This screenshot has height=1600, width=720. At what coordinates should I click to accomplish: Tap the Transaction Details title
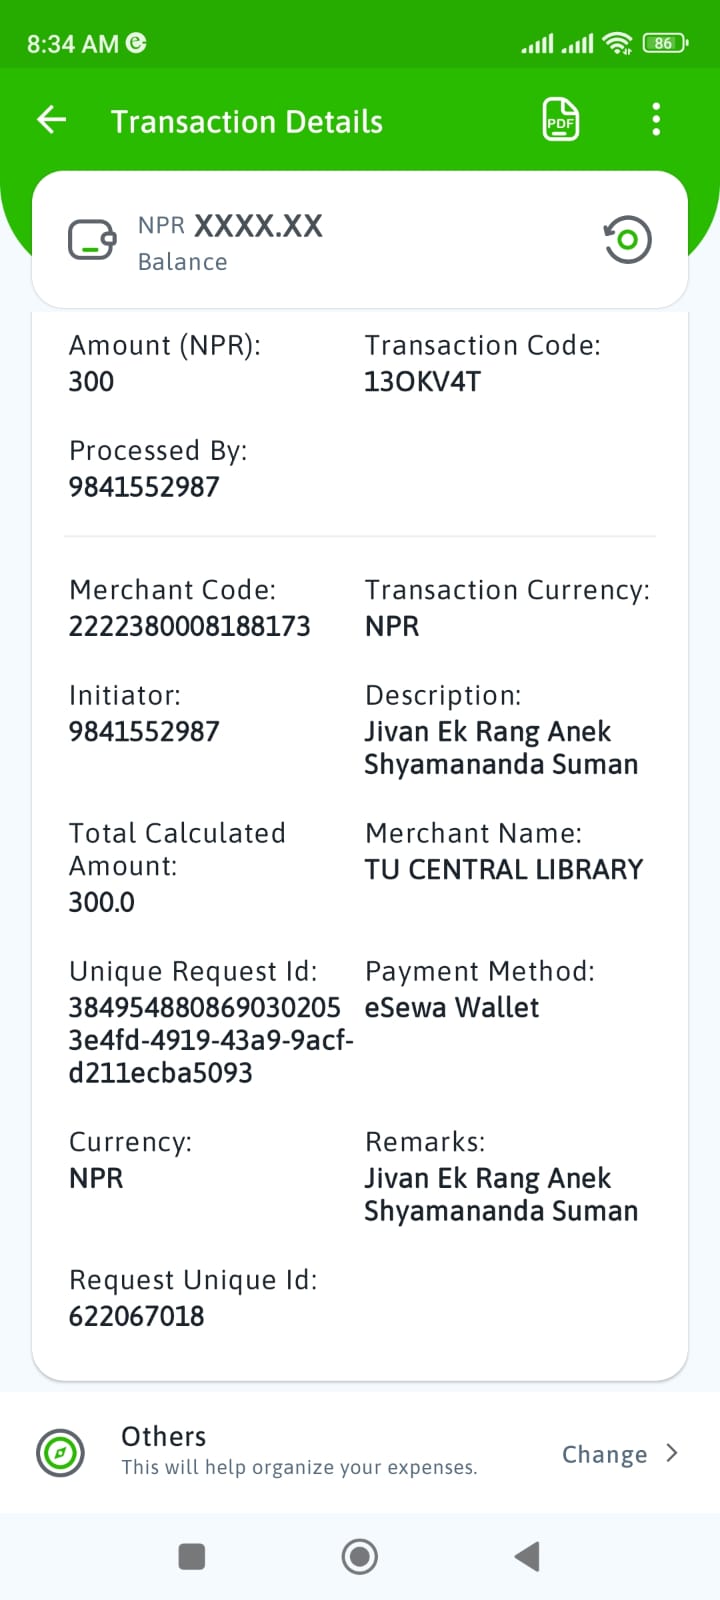click(246, 122)
